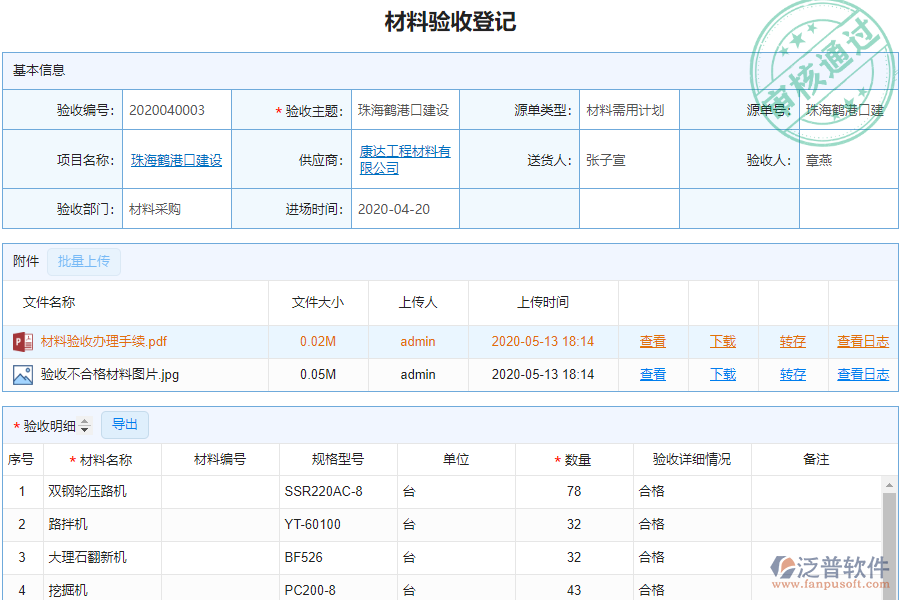Collapse the 附件 section header
This screenshot has width=900, height=600.
[x=24, y=261]
